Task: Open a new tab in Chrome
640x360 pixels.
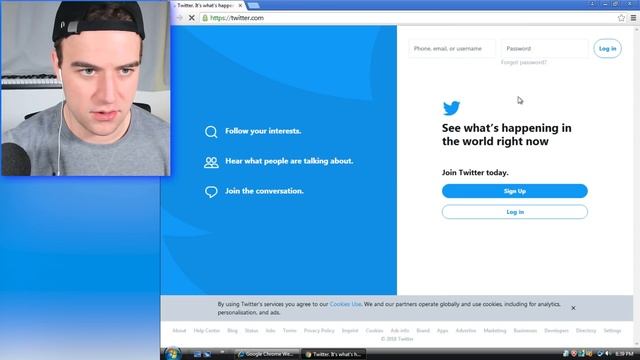Action: pyautogui.click(x=253, y=6)
